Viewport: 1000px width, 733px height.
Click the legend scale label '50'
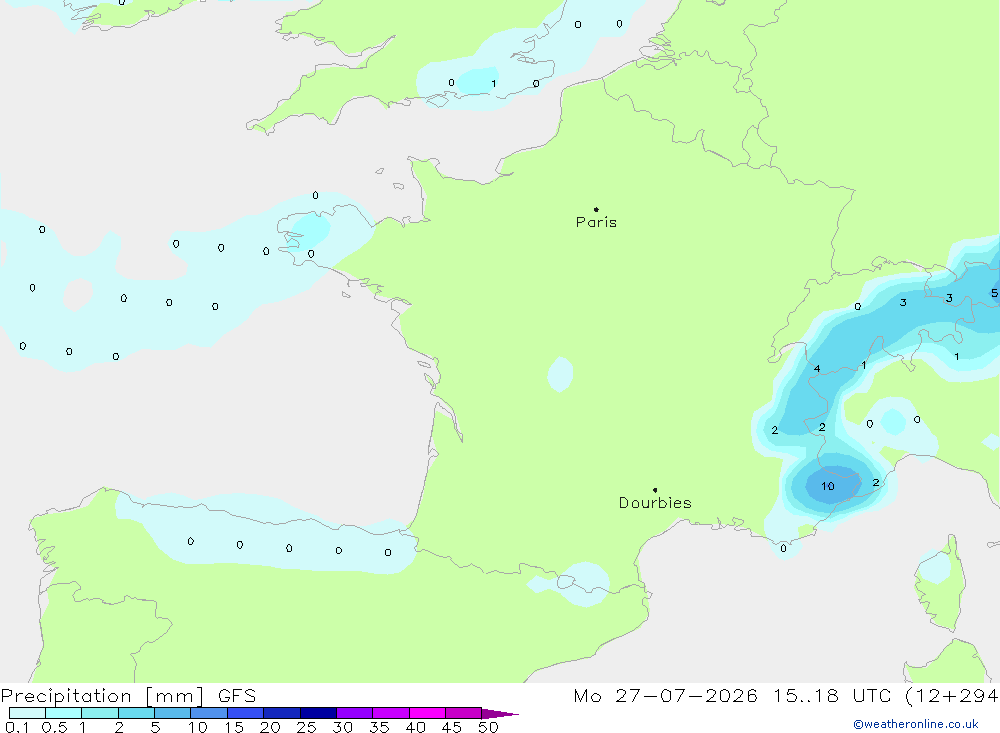(x=489, y=727)
